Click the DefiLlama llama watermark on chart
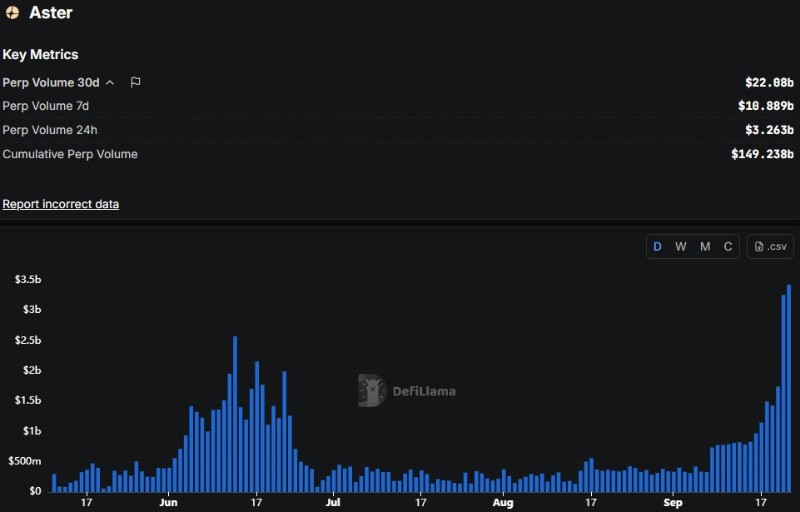The height and width of the screenshot is (512, 800). coord(372,391)
